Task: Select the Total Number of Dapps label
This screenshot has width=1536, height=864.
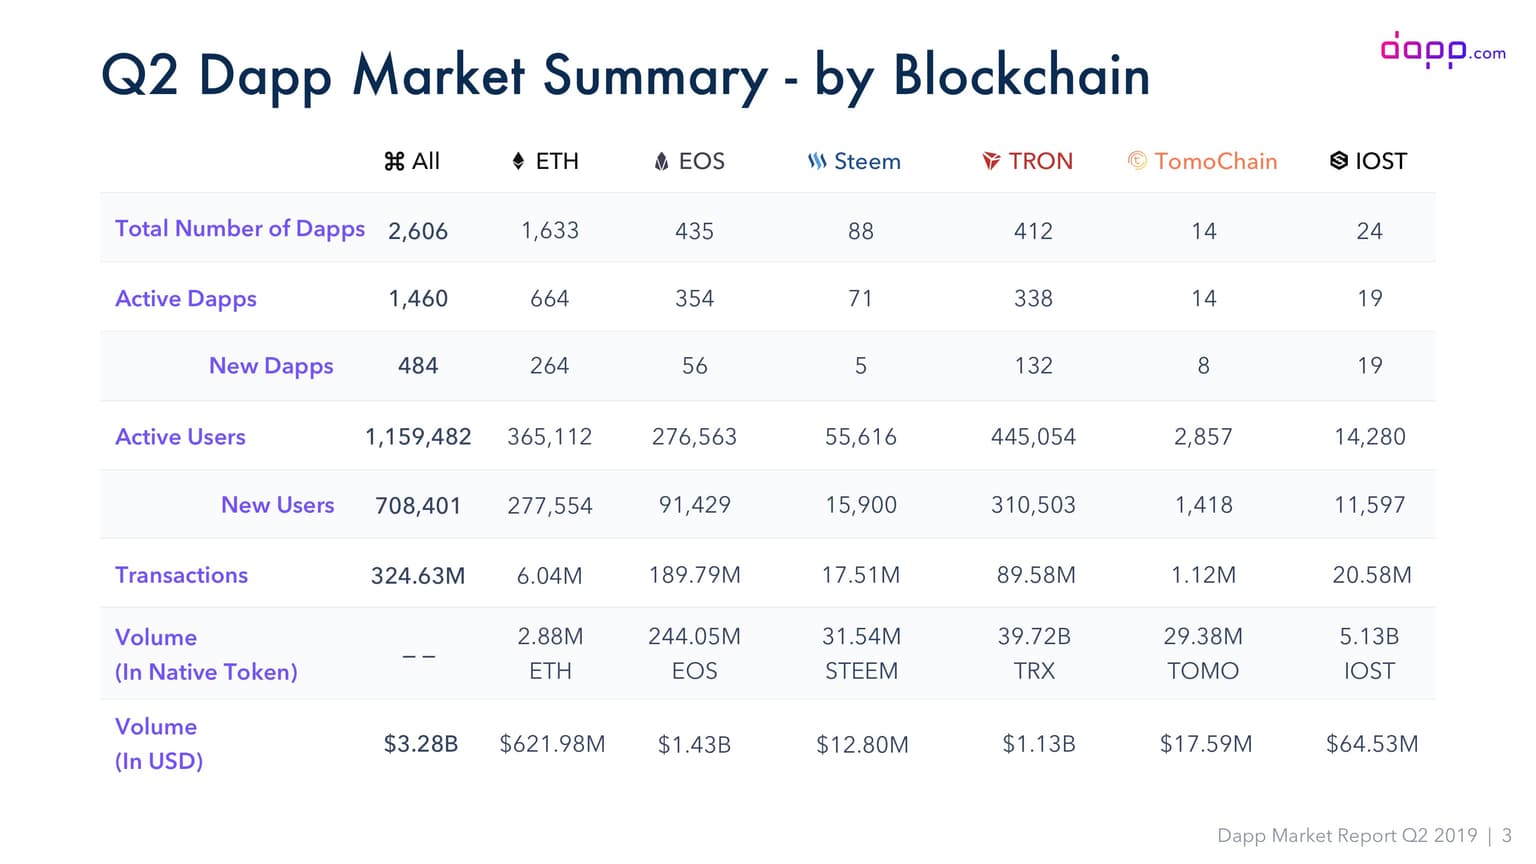Action: [240, 229]
